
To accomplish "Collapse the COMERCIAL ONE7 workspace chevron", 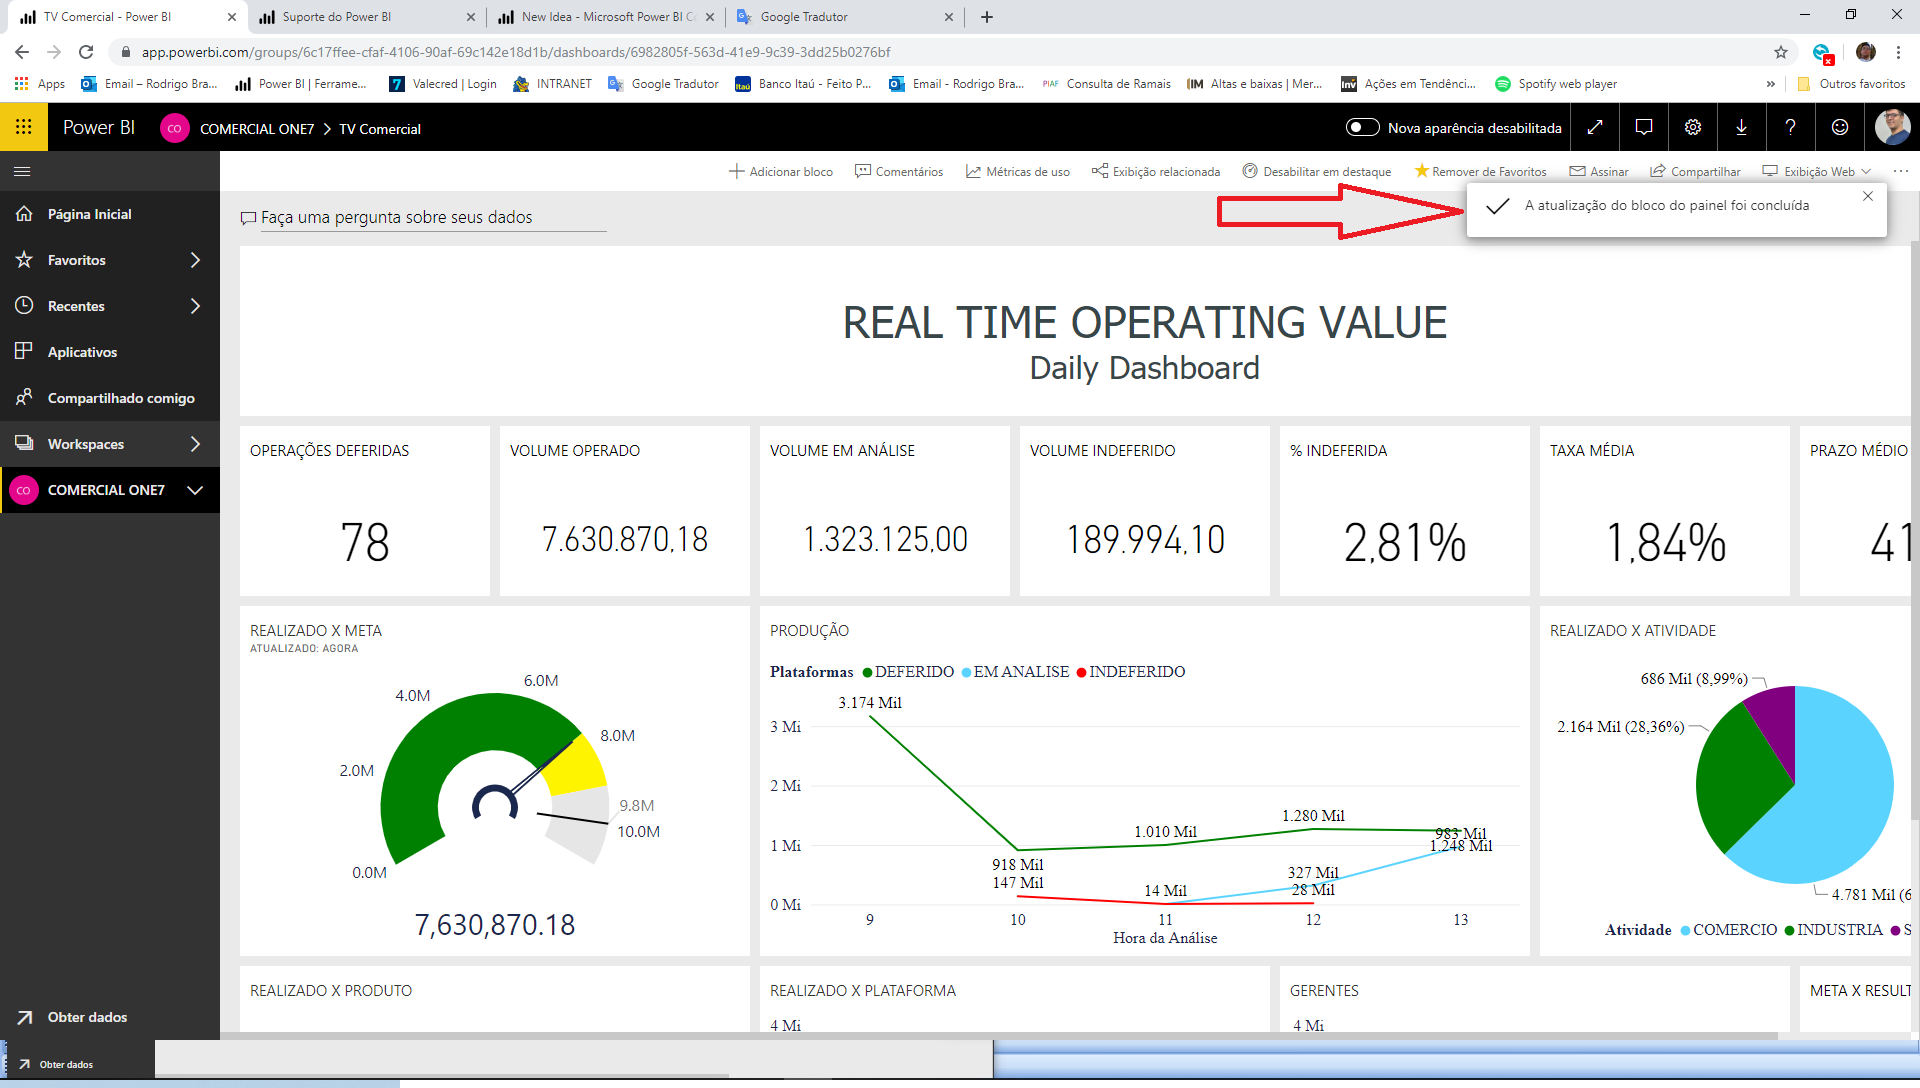I will click(x=195, y=490).
